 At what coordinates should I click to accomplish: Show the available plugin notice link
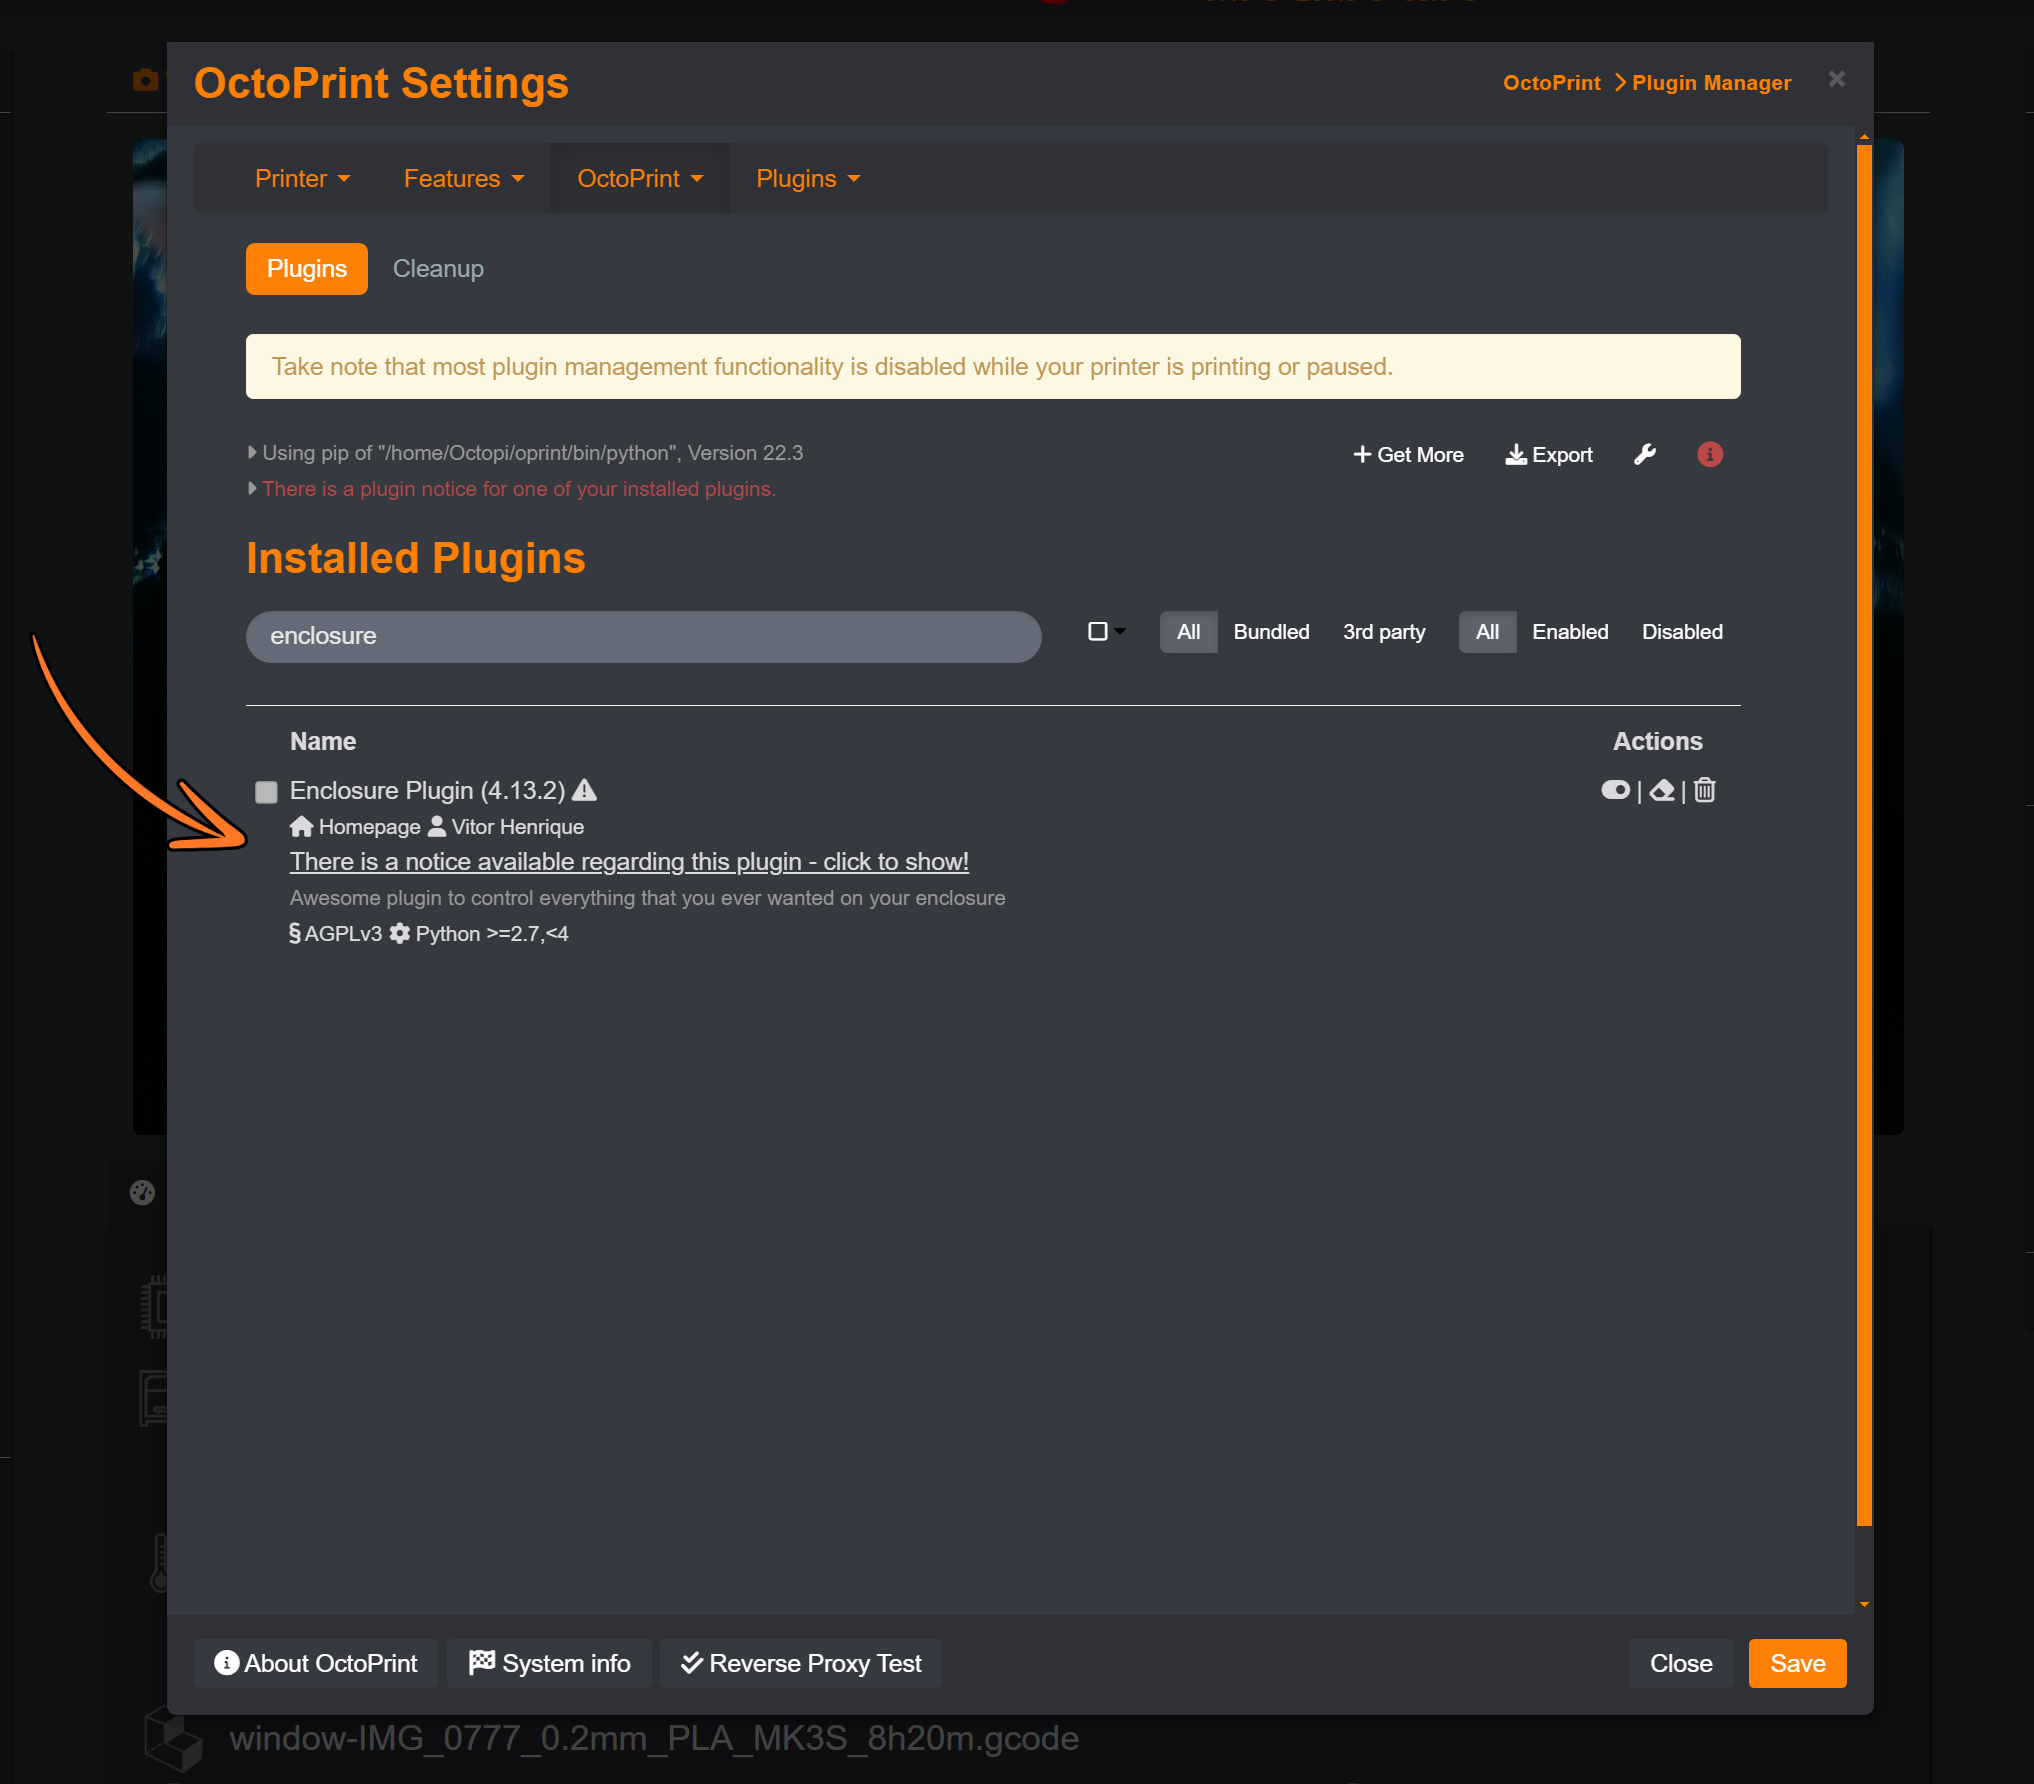(629, 862)
